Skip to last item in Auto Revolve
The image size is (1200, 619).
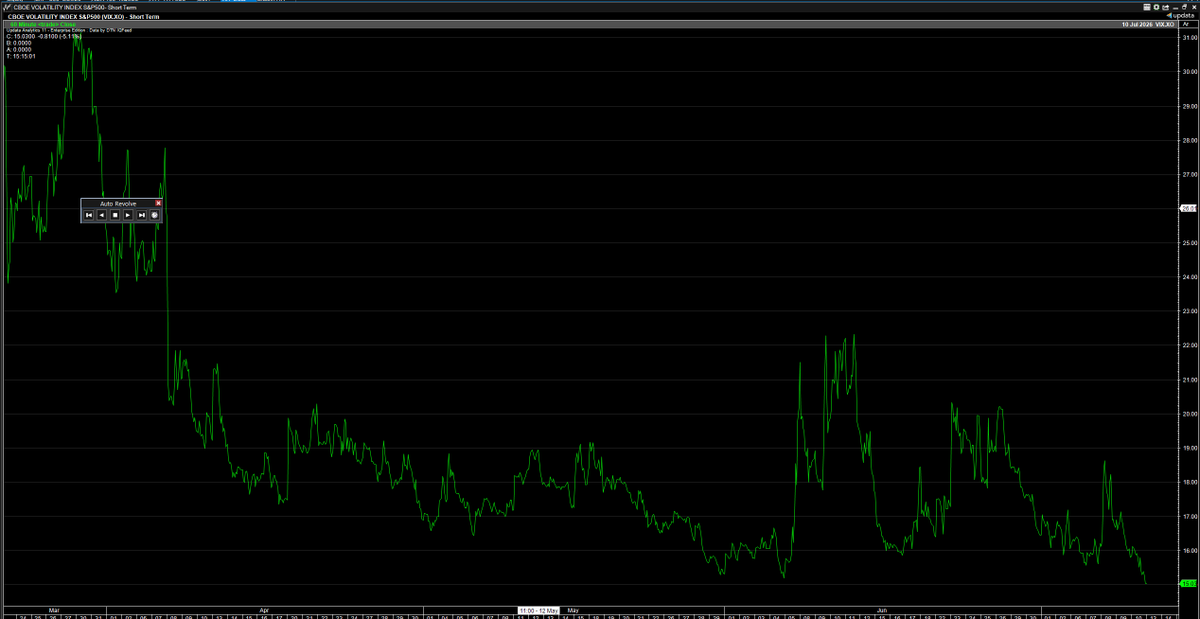click(142, 215)
